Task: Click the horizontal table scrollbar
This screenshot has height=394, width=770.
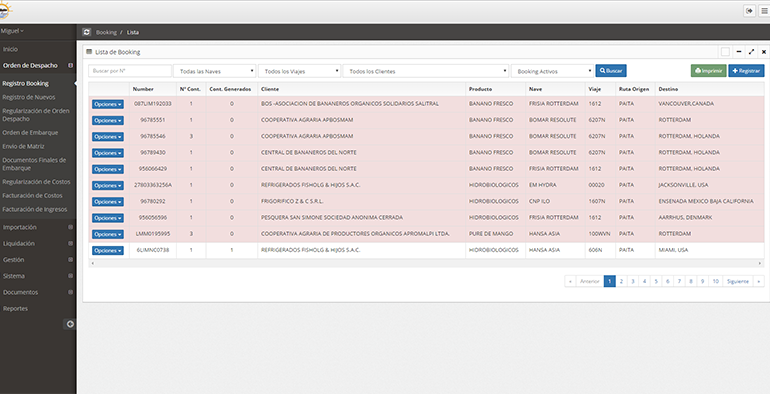Action: click(426, 263)
